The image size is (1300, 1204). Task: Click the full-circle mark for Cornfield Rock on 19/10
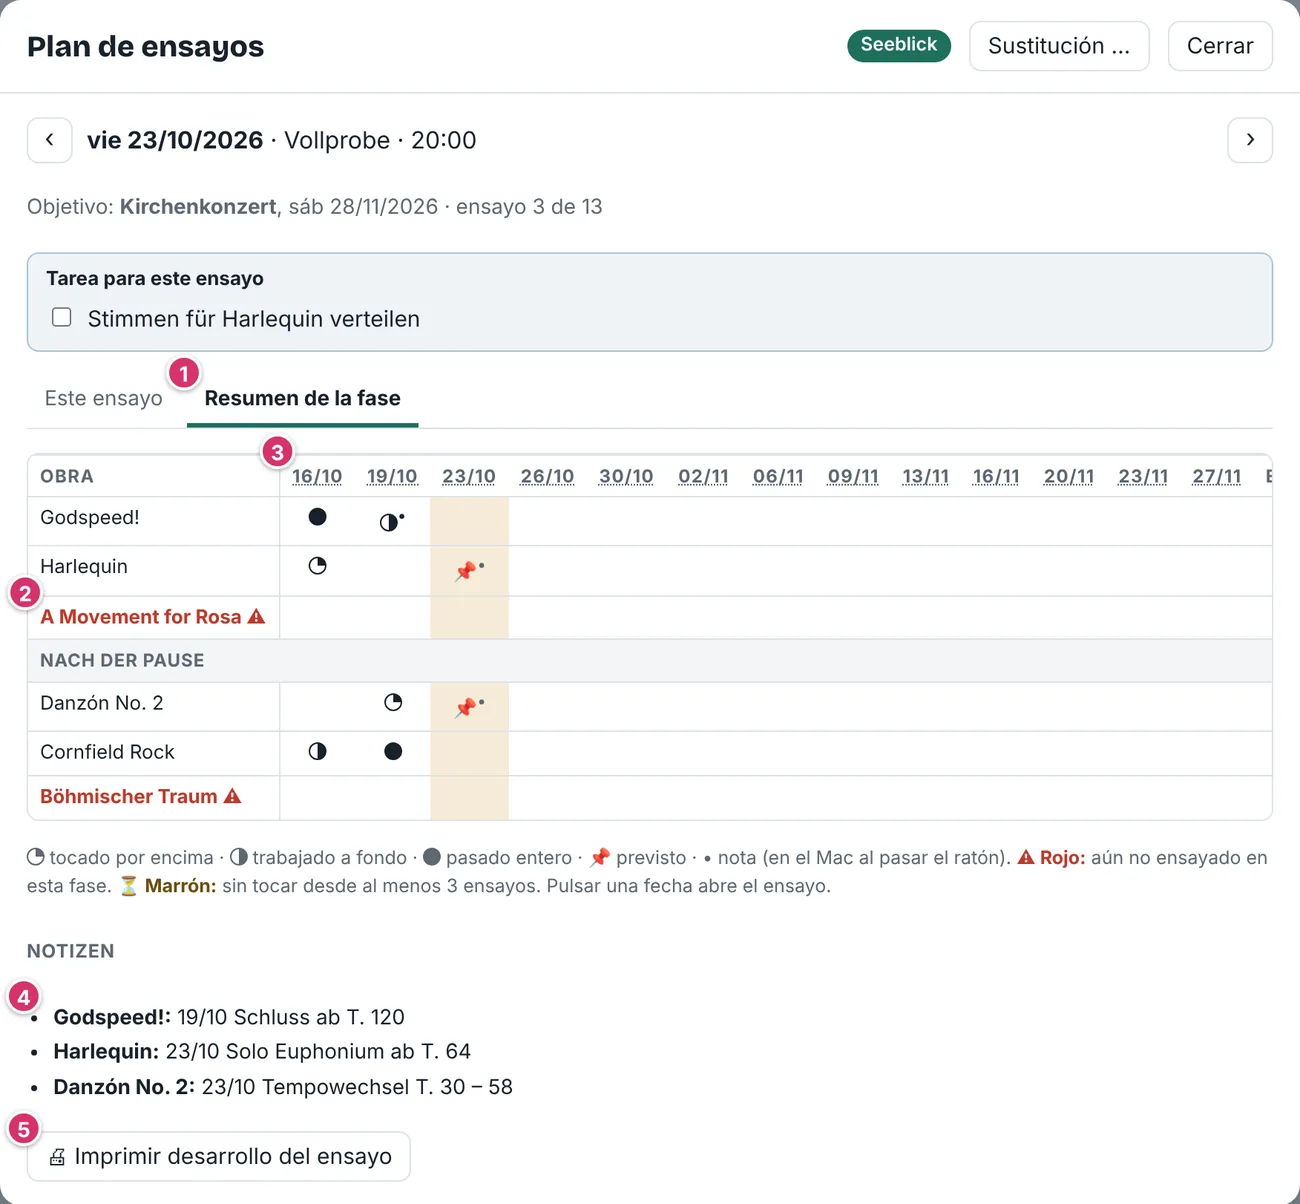(393, 751)
